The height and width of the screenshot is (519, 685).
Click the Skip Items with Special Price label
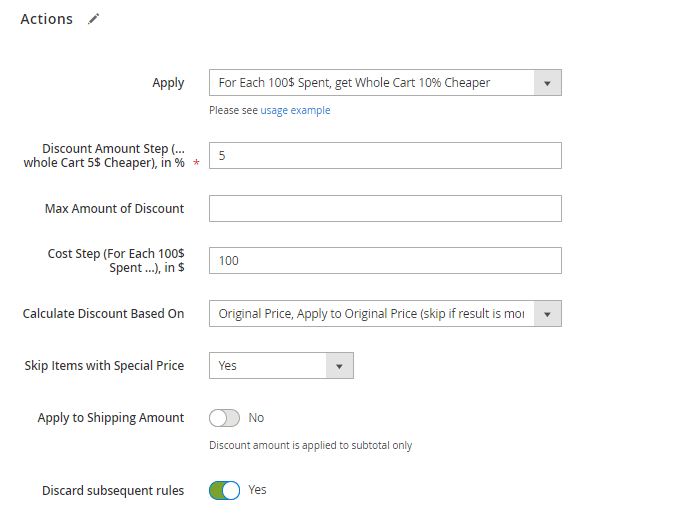[x=104, y=366]
